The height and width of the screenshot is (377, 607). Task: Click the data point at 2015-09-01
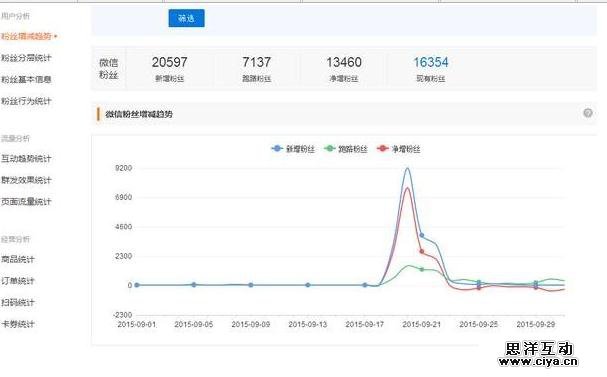137,285
